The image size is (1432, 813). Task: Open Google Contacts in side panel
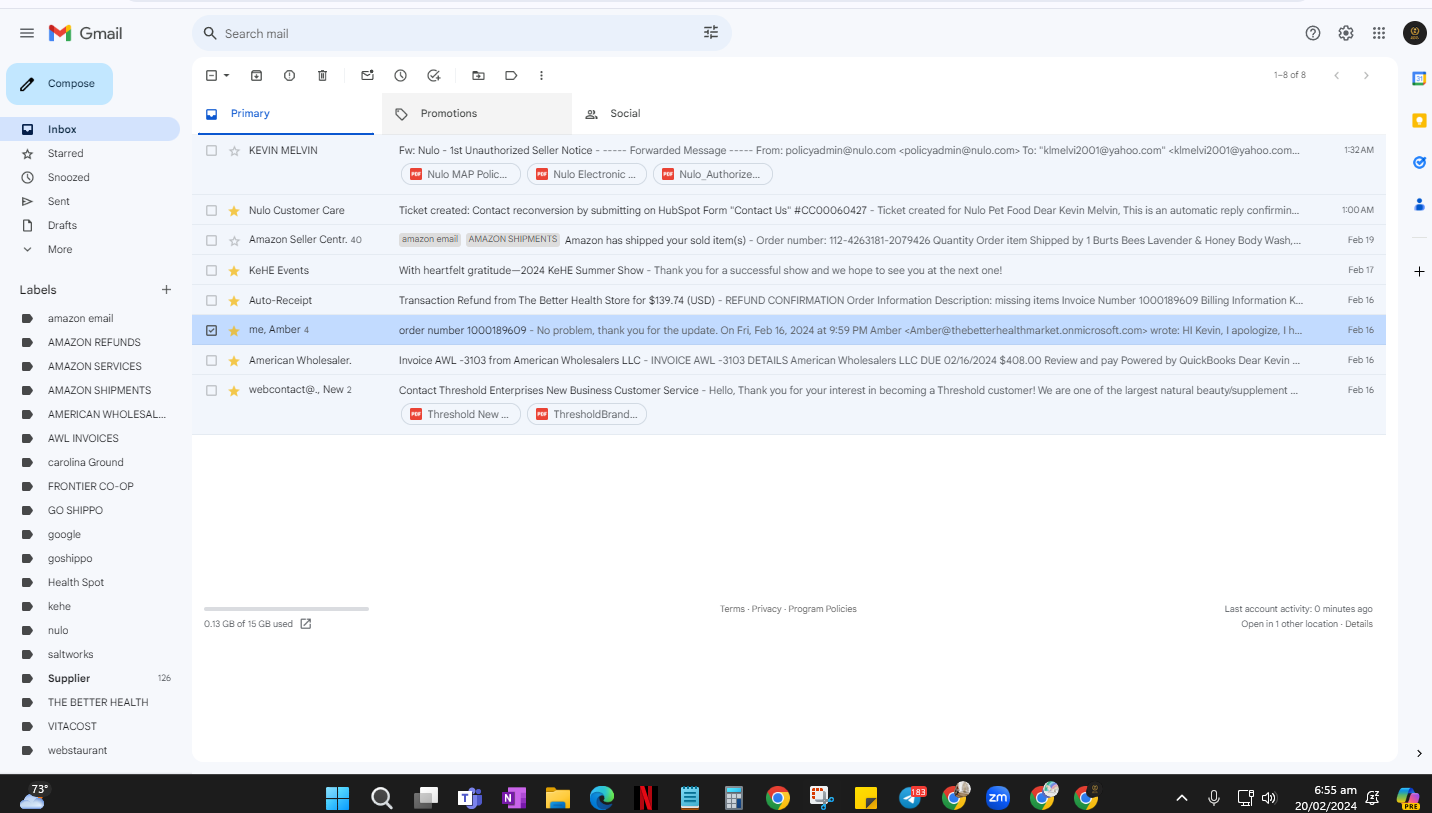click(x=1419, y=204)
